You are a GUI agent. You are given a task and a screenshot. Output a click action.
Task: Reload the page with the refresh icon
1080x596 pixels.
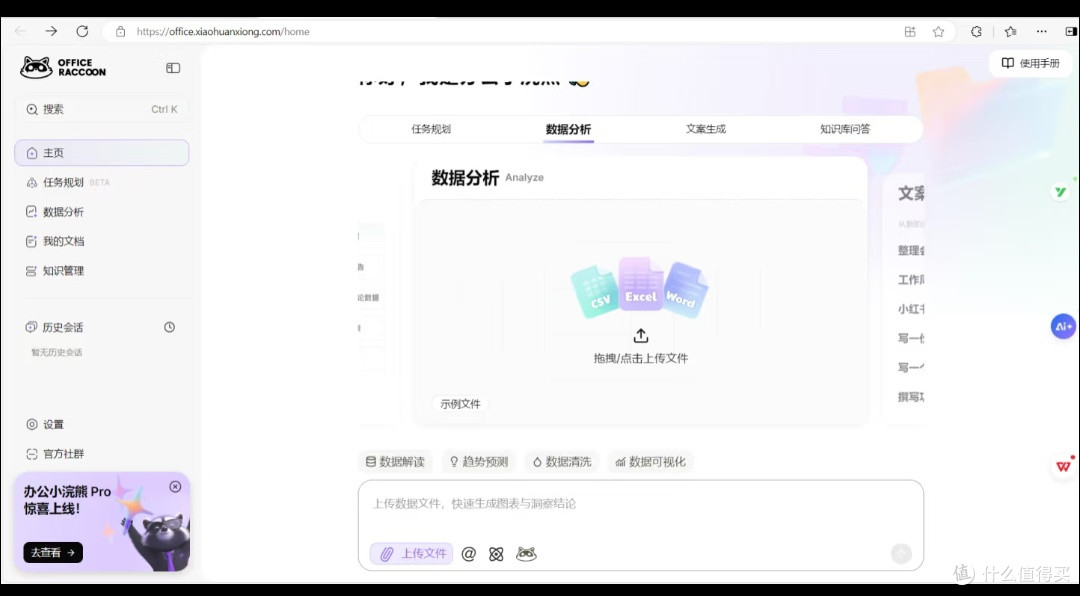[82, 31]
